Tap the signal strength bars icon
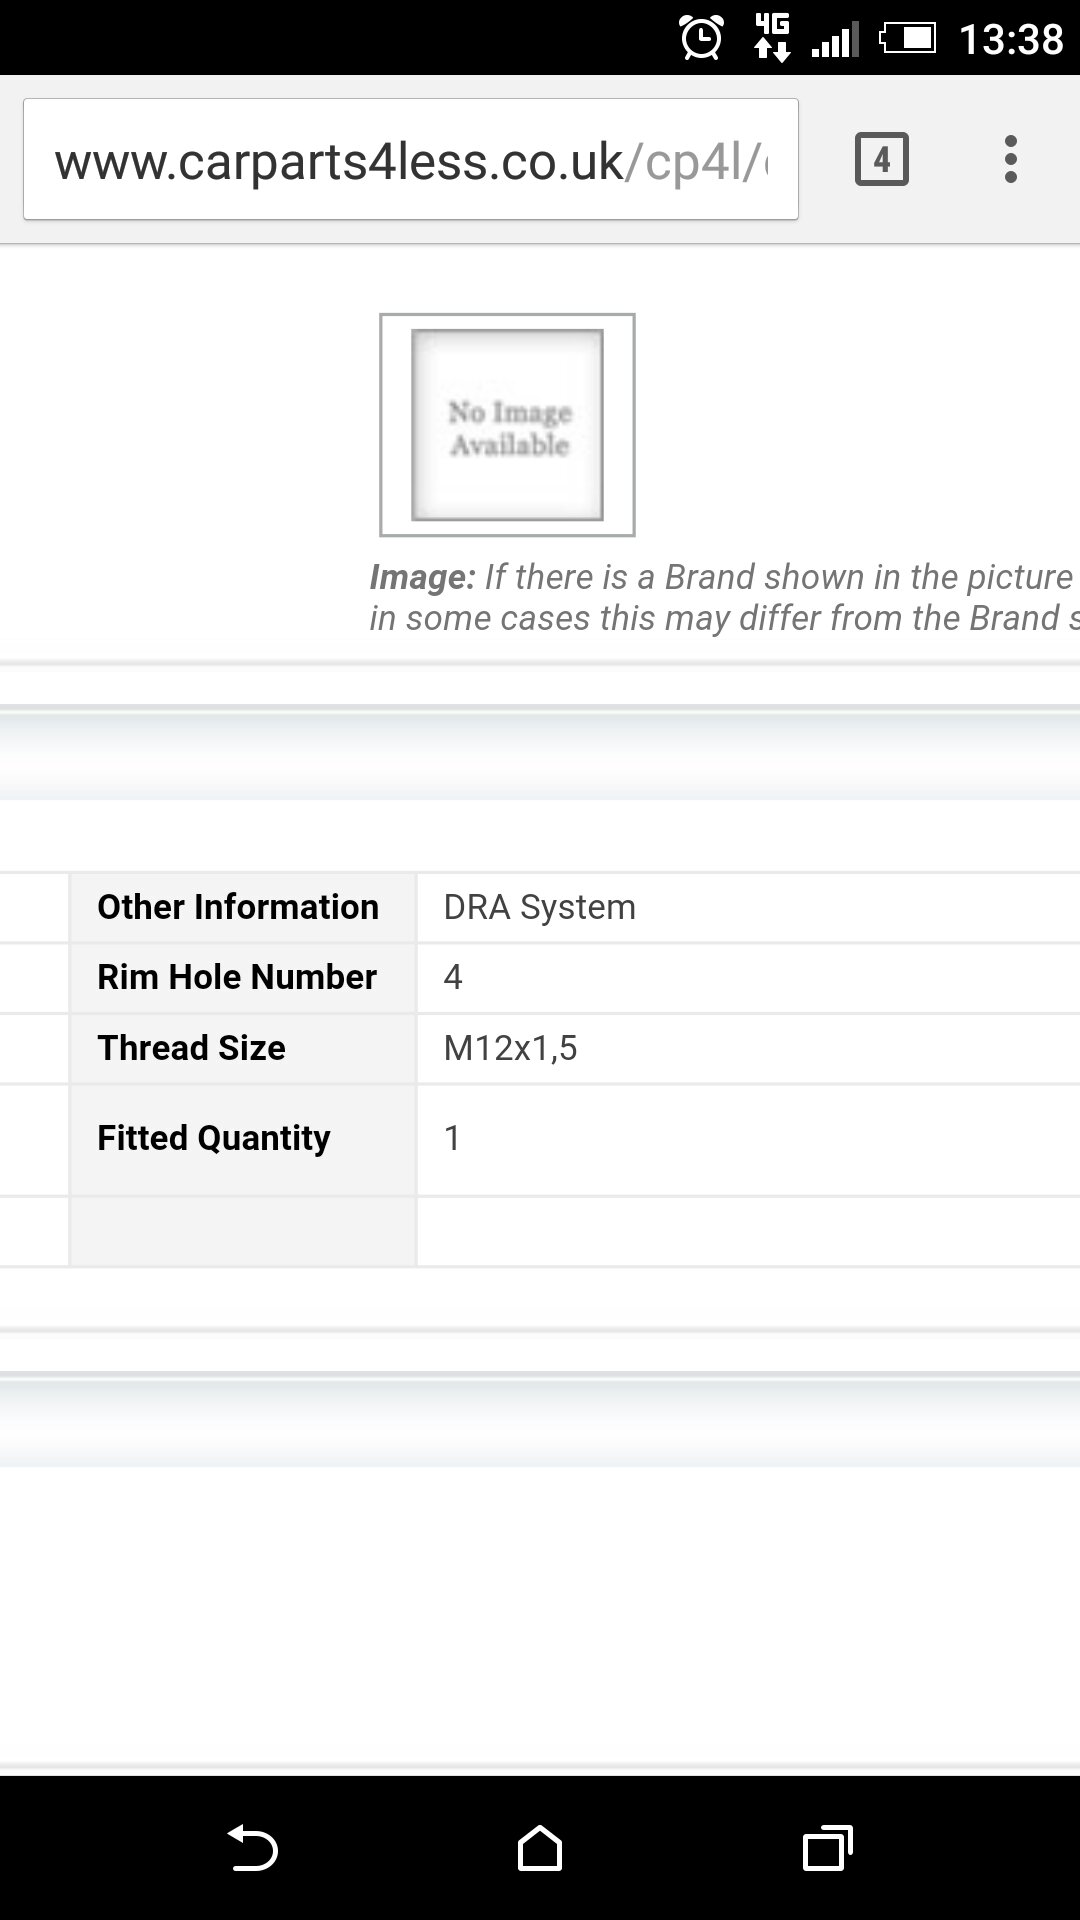 (835, 40)
